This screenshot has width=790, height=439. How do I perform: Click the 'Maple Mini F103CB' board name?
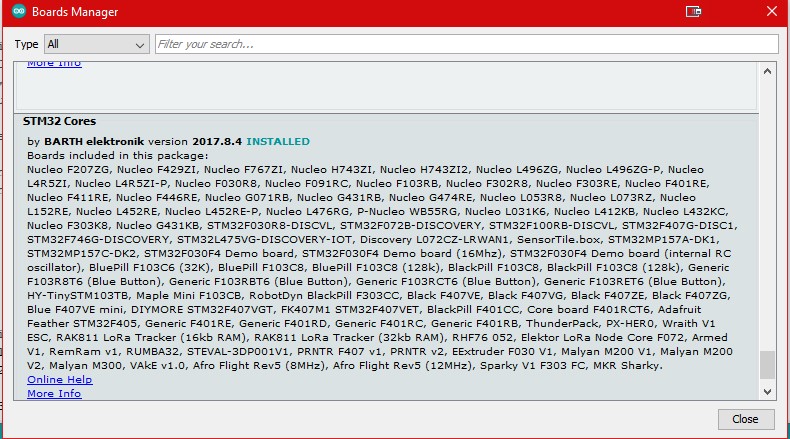pyautogui.click(x=189, y=295)
